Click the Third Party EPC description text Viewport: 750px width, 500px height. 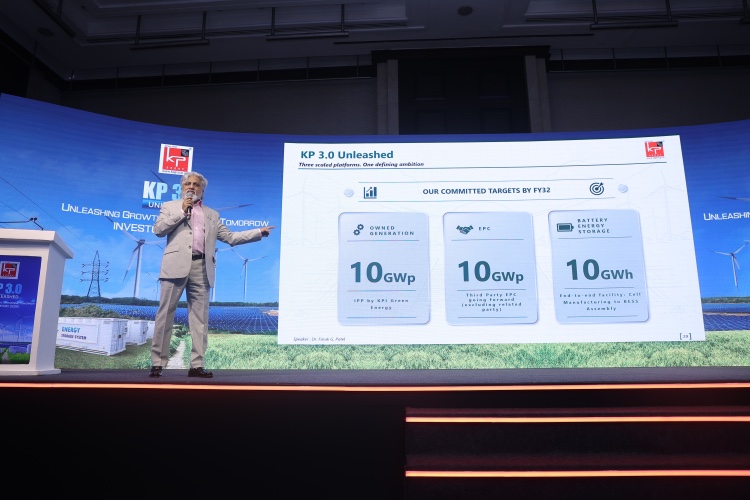[491, 302]
